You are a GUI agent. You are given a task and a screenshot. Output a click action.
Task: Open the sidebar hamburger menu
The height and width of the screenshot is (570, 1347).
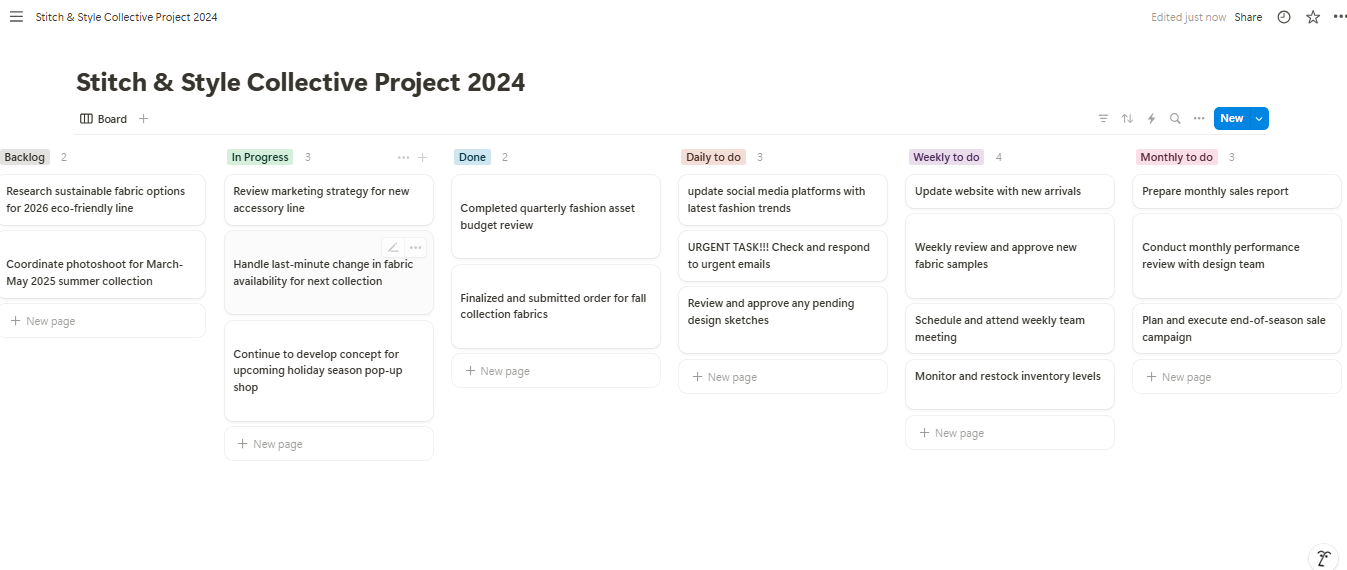pyautogui.click(x=16, y=17)
